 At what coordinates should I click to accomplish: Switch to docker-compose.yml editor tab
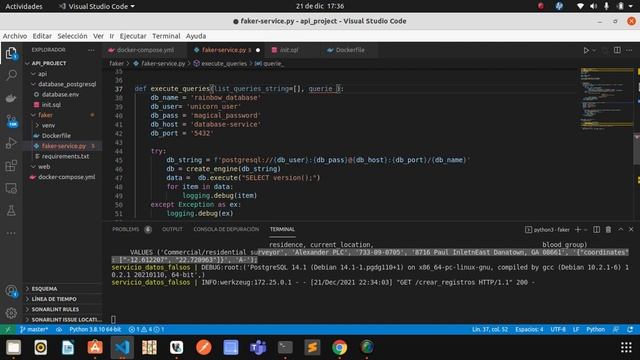[x=145, y=50]
